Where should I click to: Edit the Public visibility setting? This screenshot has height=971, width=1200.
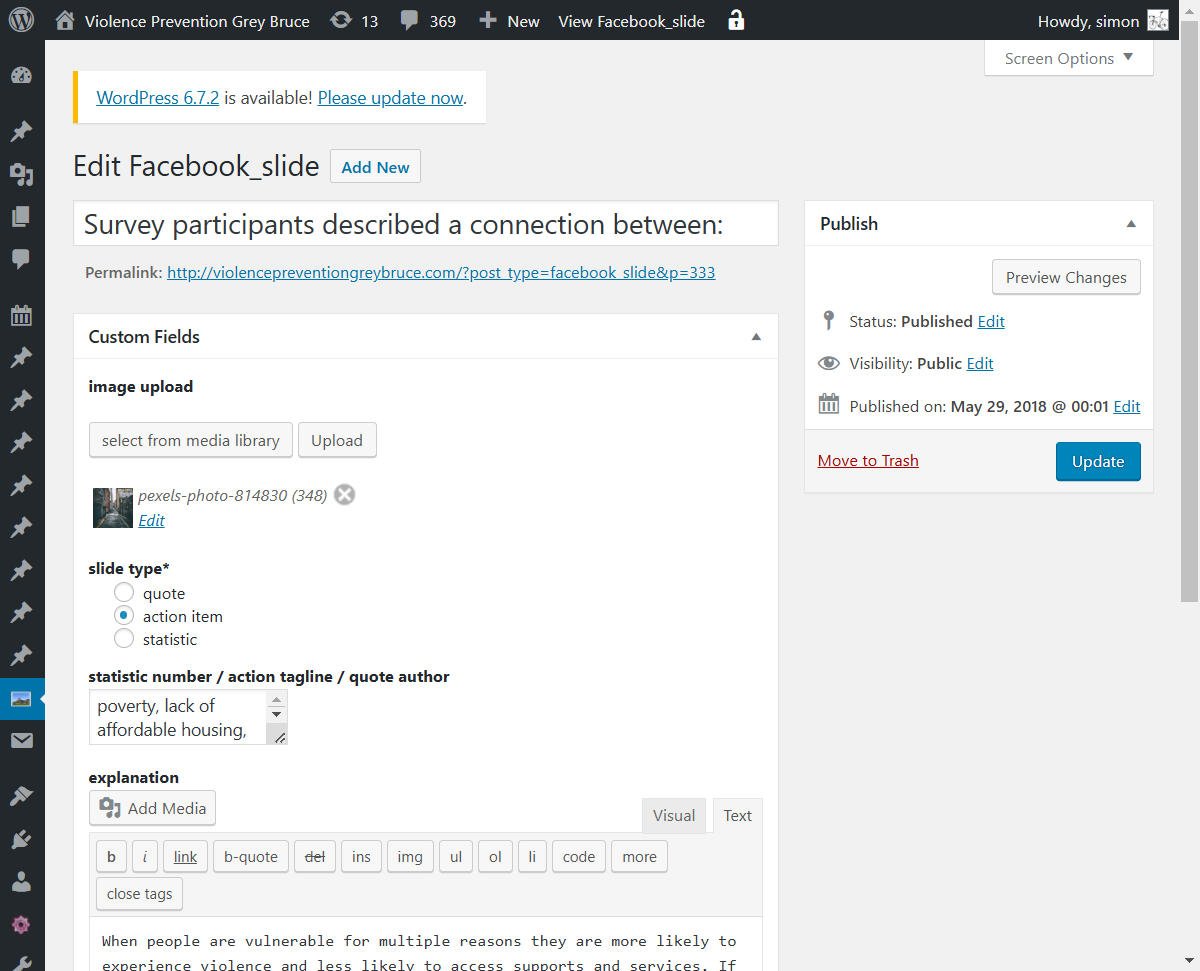[x=980, y=363]
